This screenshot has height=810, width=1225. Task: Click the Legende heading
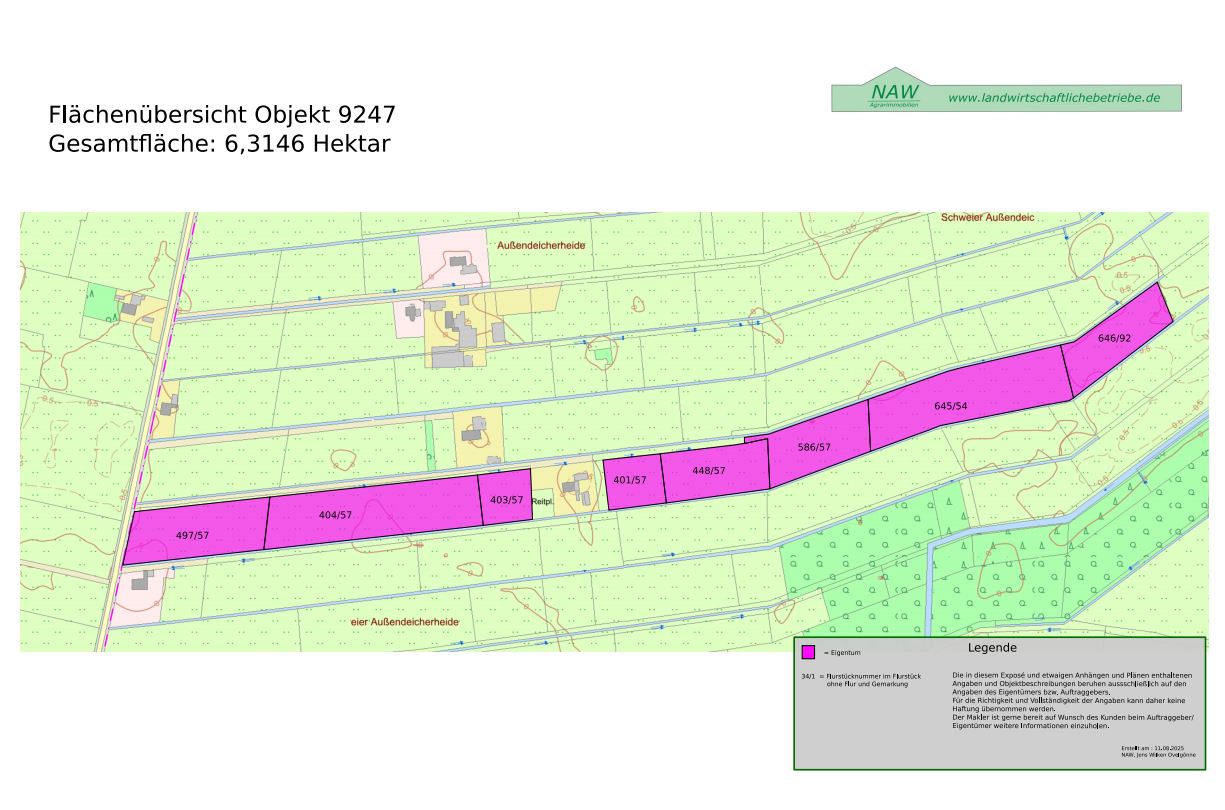point(992,648)
